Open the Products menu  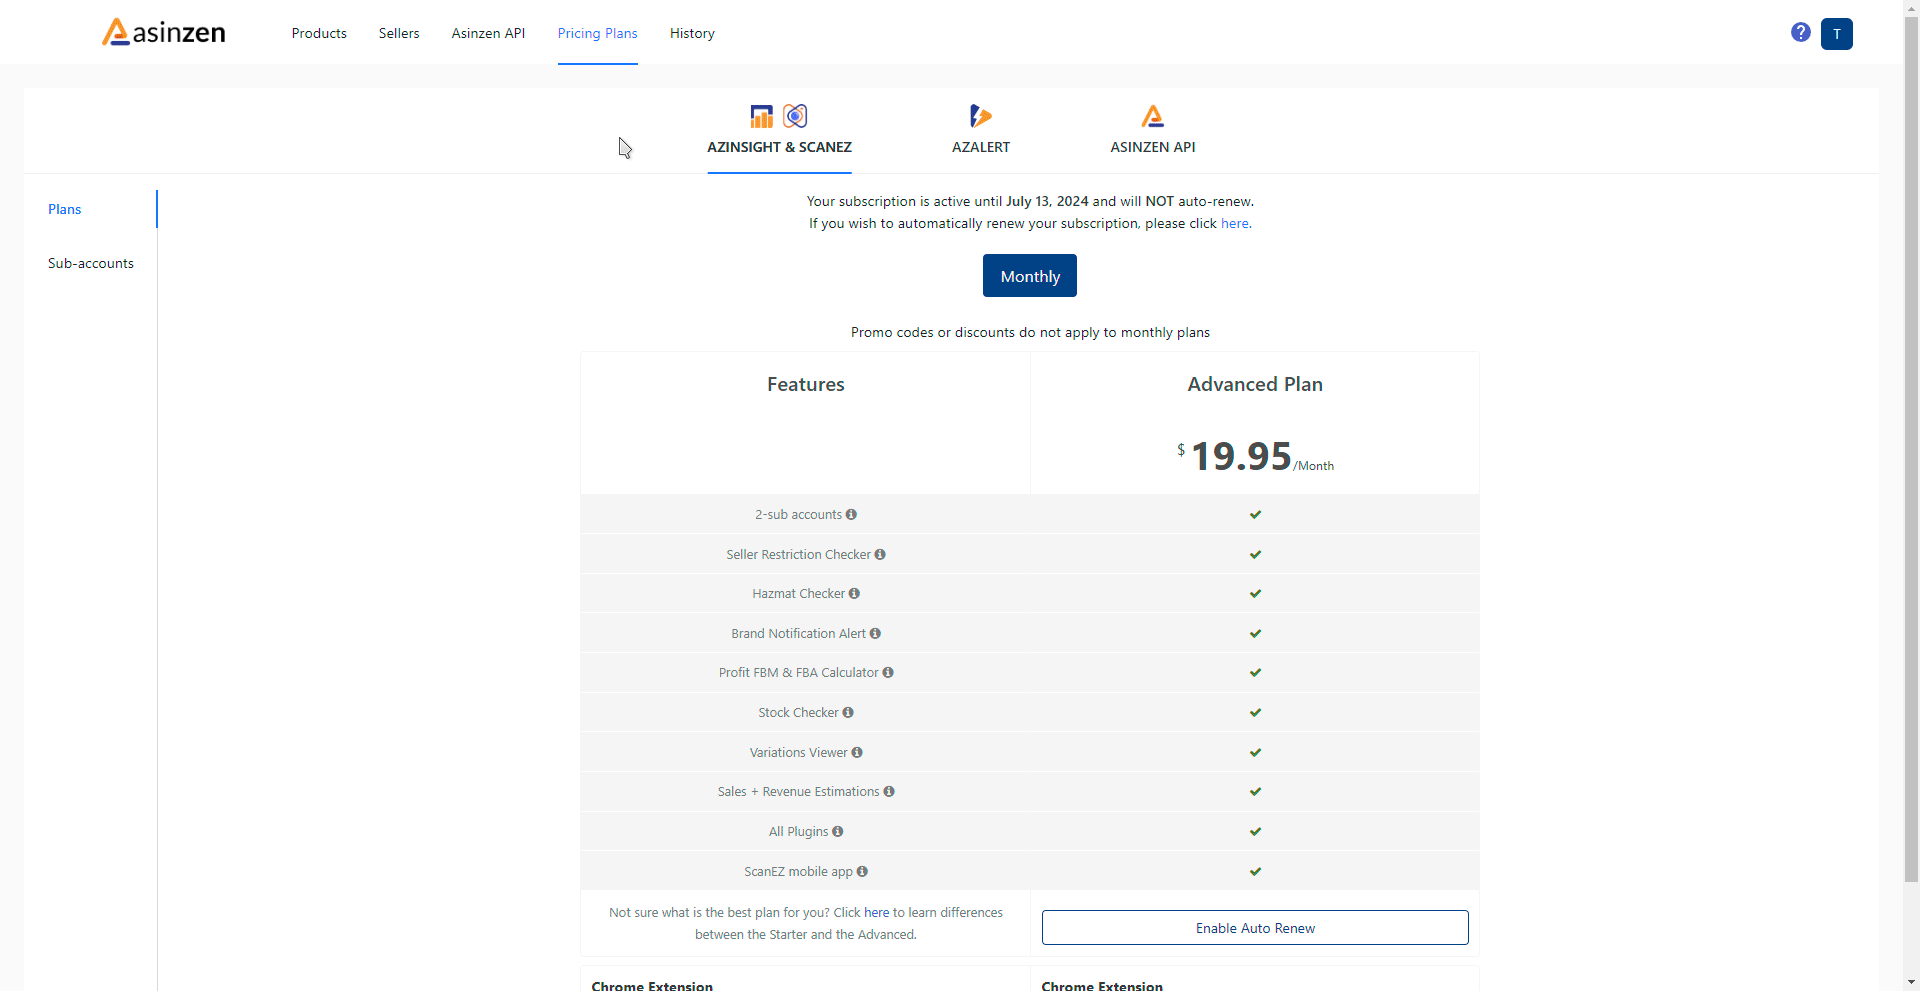point(319,33)
